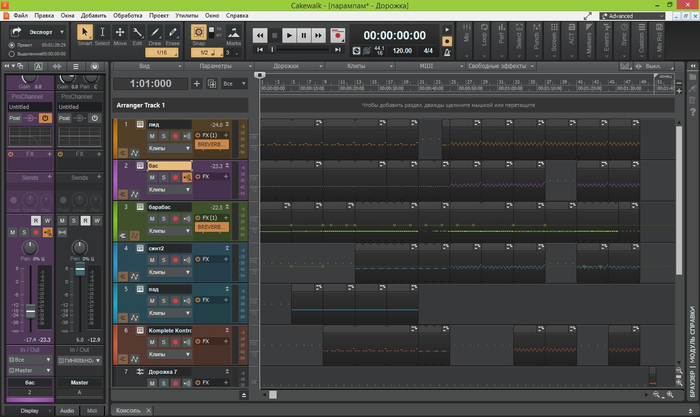
Task: Expand the Экспорт dropdown arrow
Action: (x=62, y=32)
